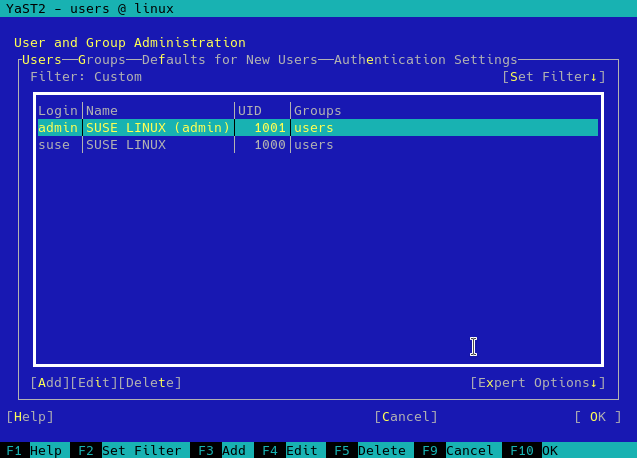637x458 pixels.
Task: Open Authentication Settings tab
Action: click(425, 60)
